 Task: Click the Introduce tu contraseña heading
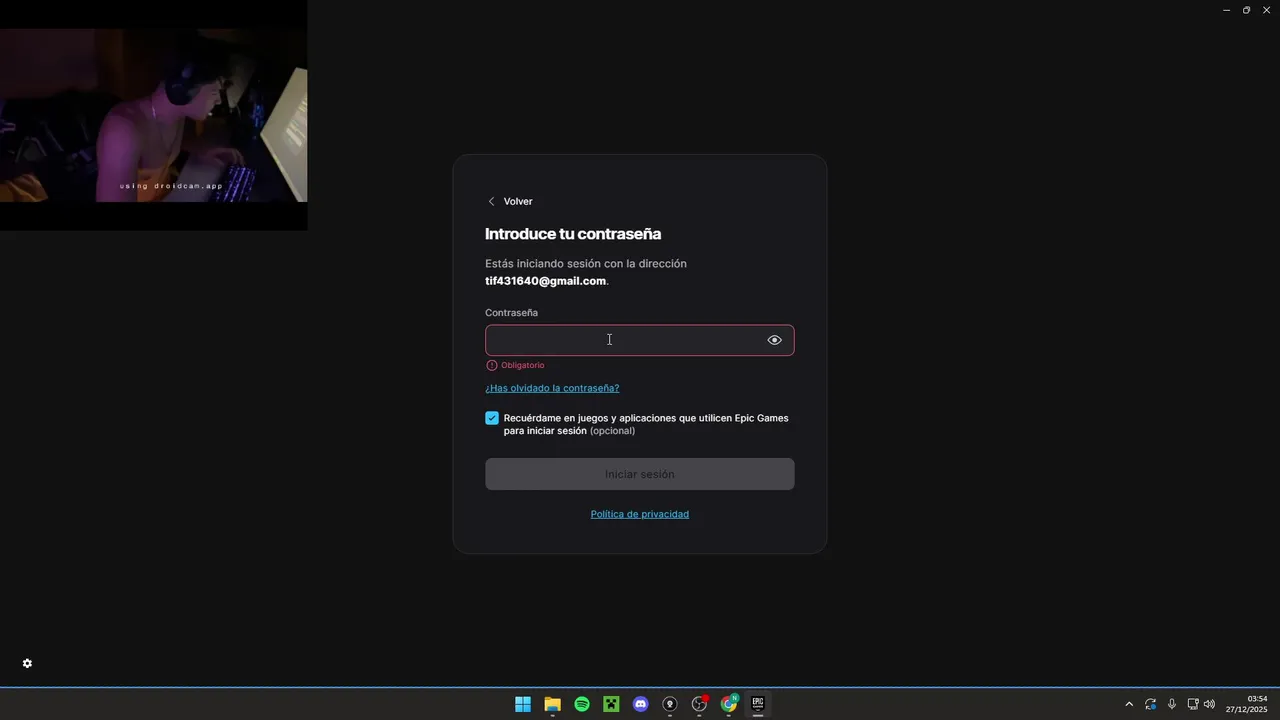click(573, 234)
